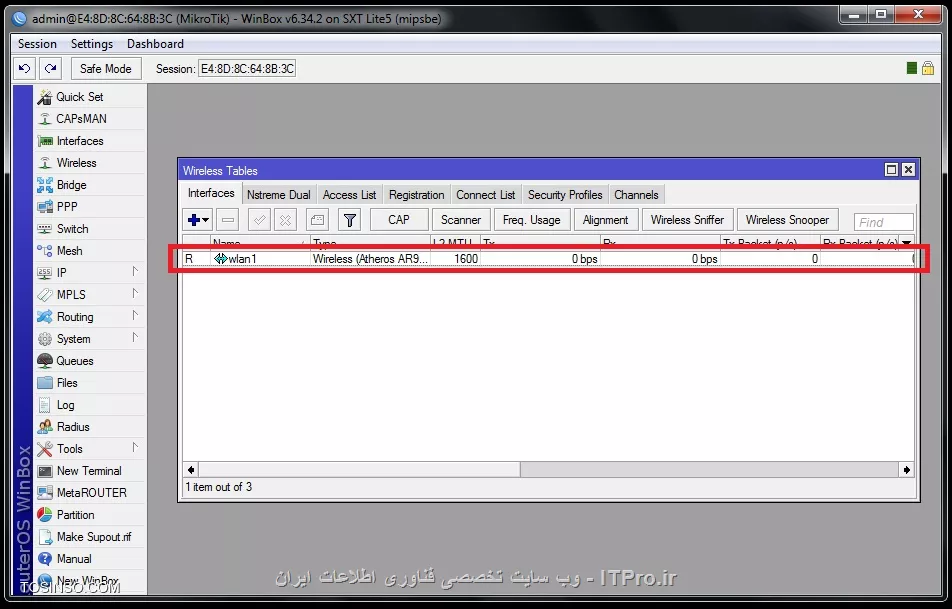Click the horizontal scrollbar right arrow
The width and height of the screenshot is (952, 609).
click(x=906, y=469)
